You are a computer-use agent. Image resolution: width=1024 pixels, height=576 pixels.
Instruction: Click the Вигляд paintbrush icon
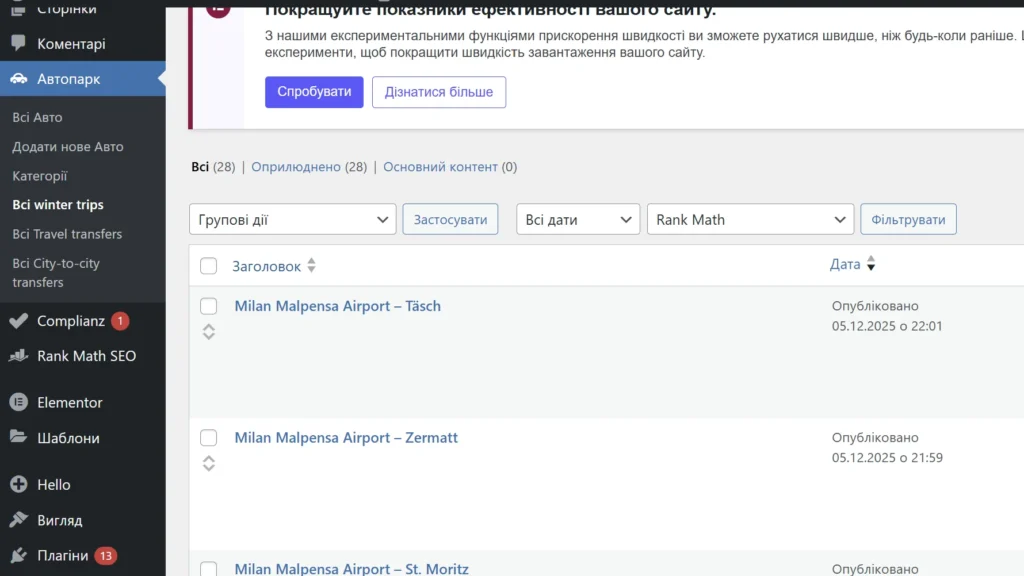(x=18, y=520)
